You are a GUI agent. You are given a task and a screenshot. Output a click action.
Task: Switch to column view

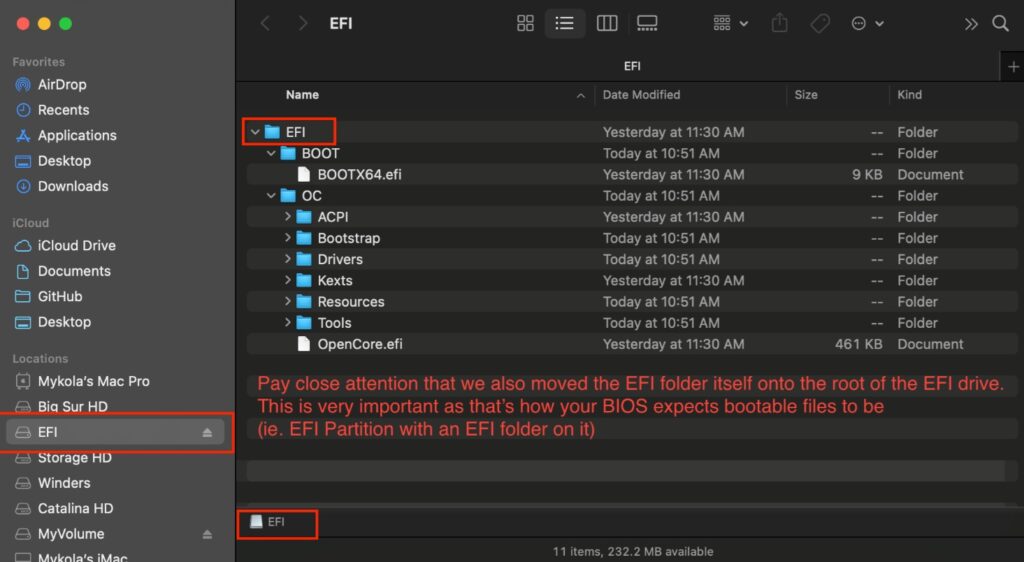[x=607, y=23]
